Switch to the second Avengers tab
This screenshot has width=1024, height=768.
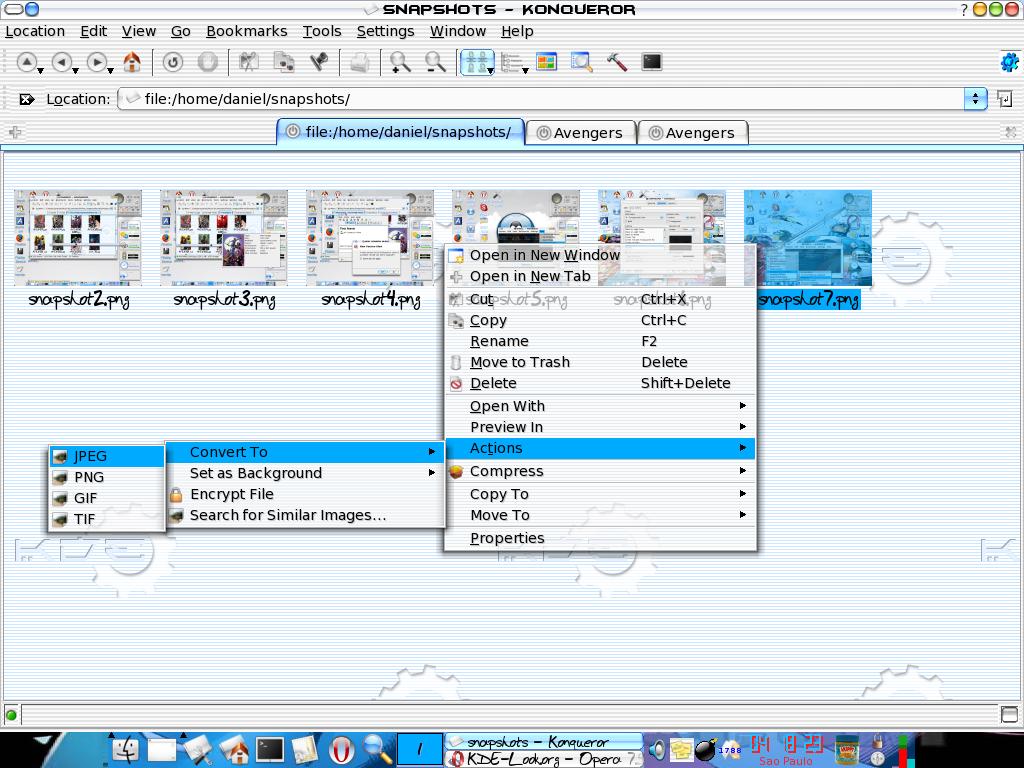(x=693, y=133)
